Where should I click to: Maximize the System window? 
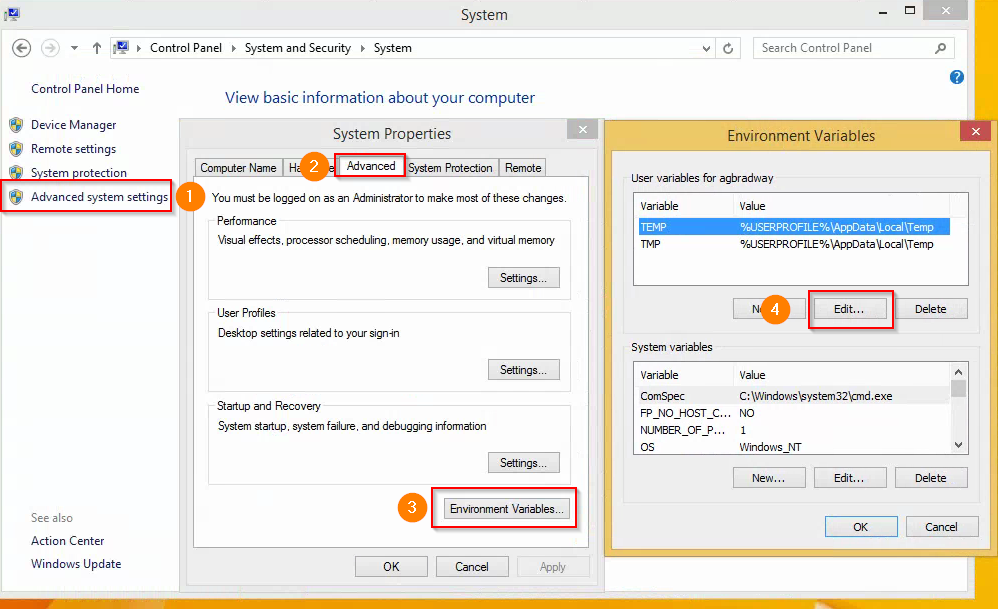point(910,10)
